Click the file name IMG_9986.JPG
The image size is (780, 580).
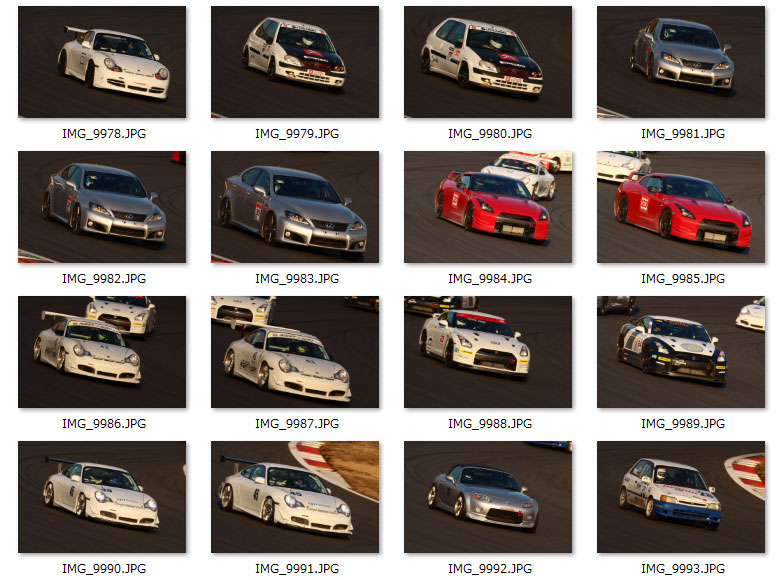104,424
